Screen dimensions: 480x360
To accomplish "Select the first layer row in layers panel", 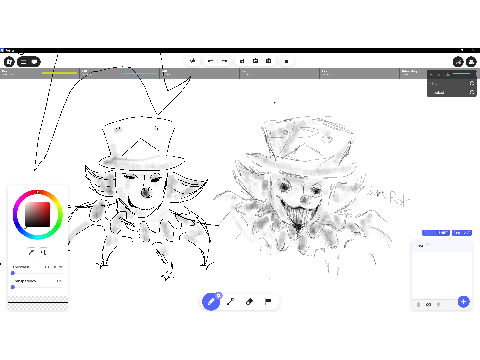I will (442, 246).
